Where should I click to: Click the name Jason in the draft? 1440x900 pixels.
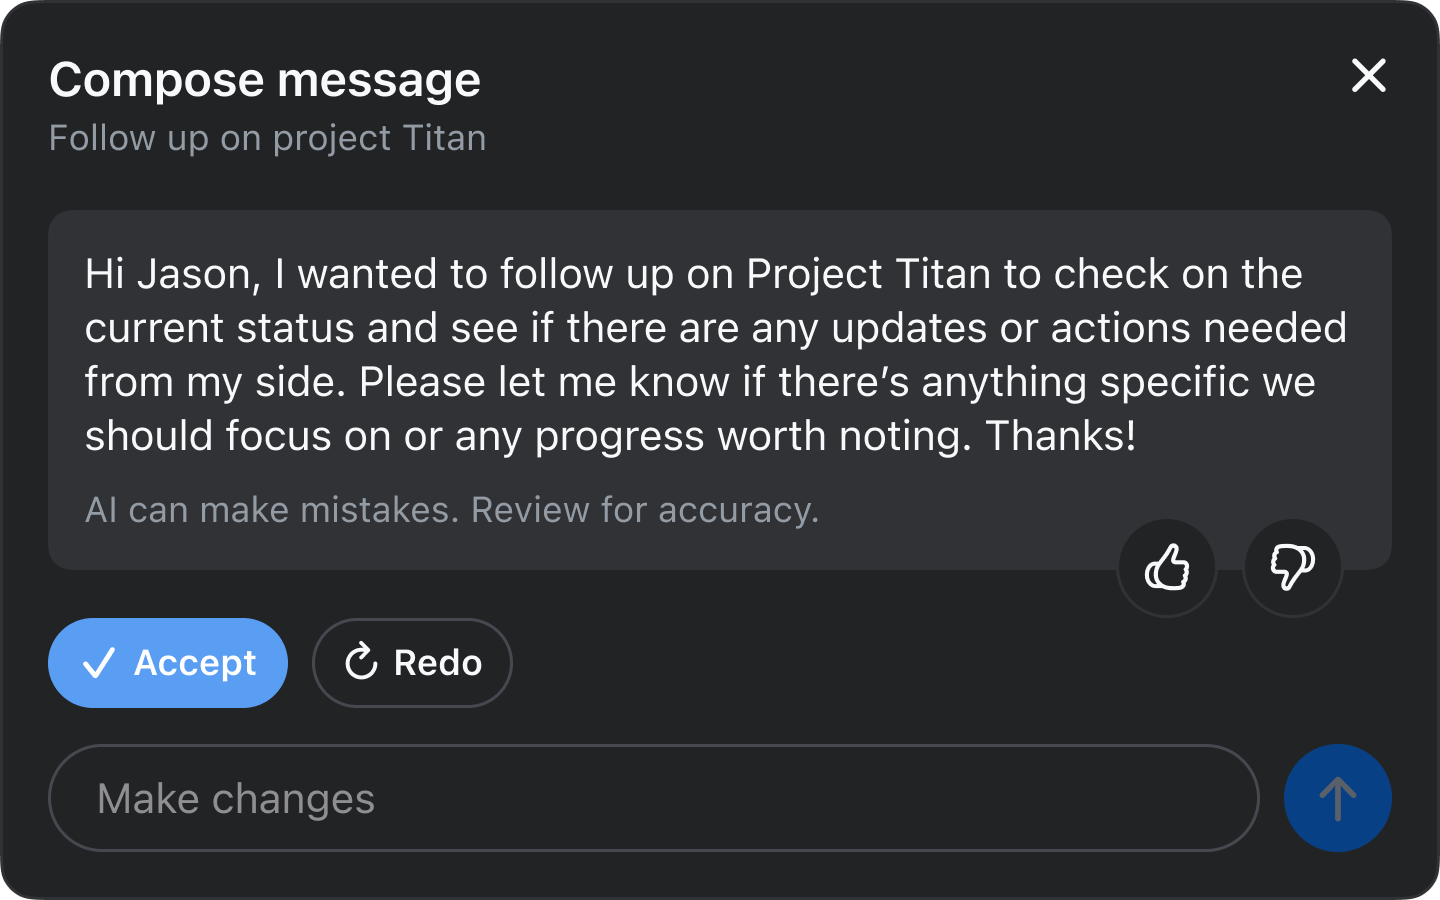pos(198,274)
